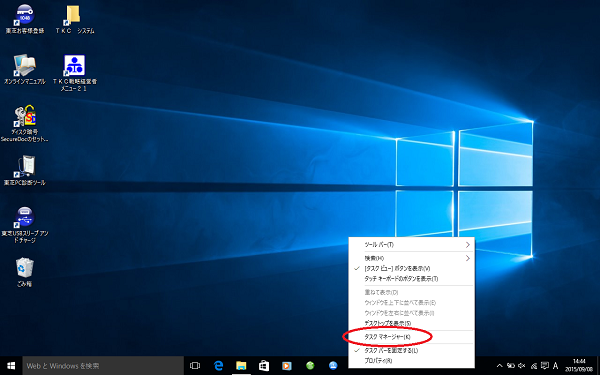Click the date 2015/09/08 in taskbar
The height and width of the screenshot is (375, 600).
coord(580,370)
